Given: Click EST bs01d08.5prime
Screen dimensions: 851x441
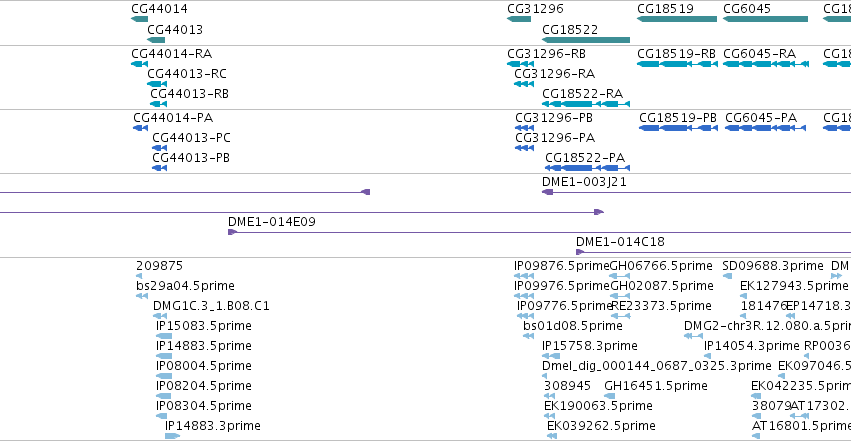Looking at the screenshot, I should click(x=529, y=336).
